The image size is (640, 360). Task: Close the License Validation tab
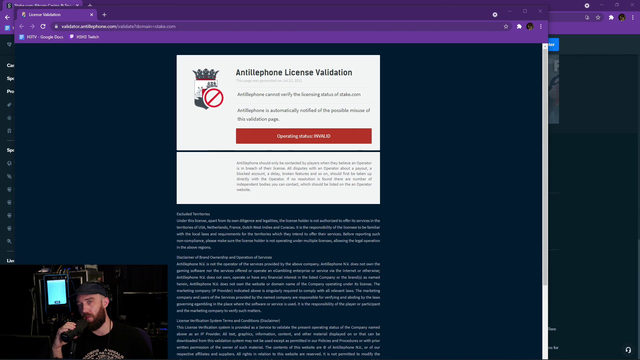(91, 15)
